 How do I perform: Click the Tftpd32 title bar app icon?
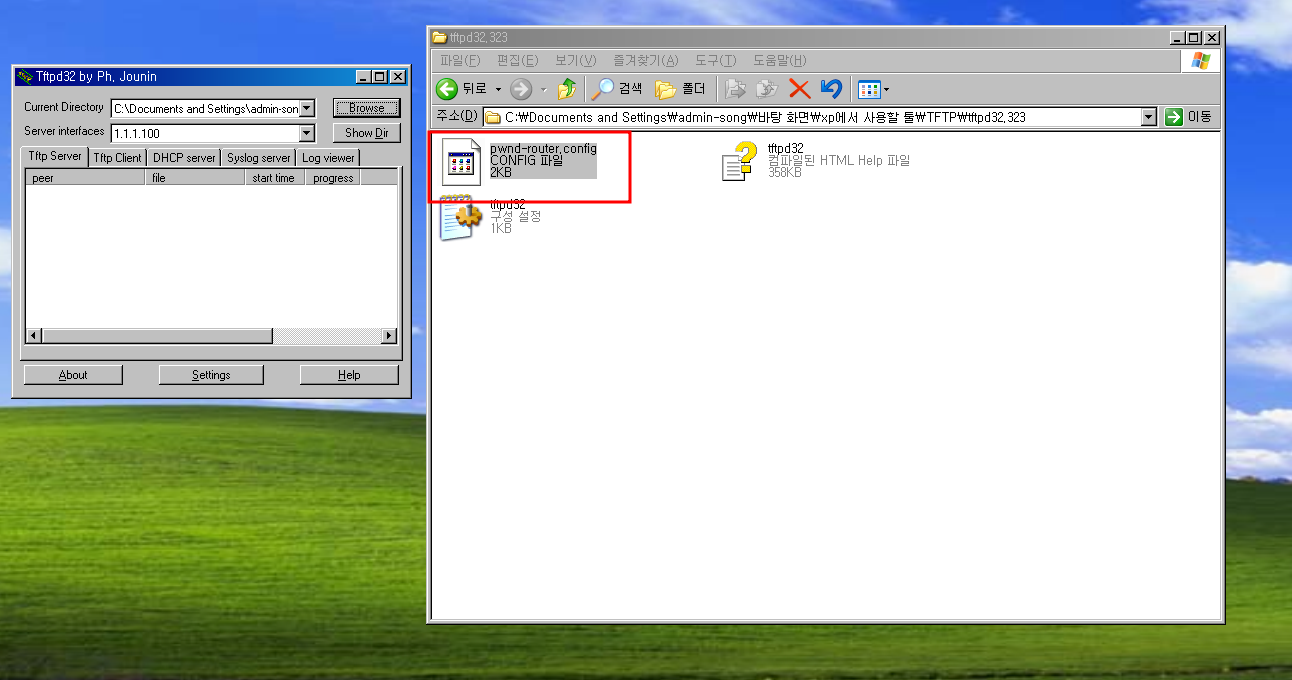(x=23, y=77)
